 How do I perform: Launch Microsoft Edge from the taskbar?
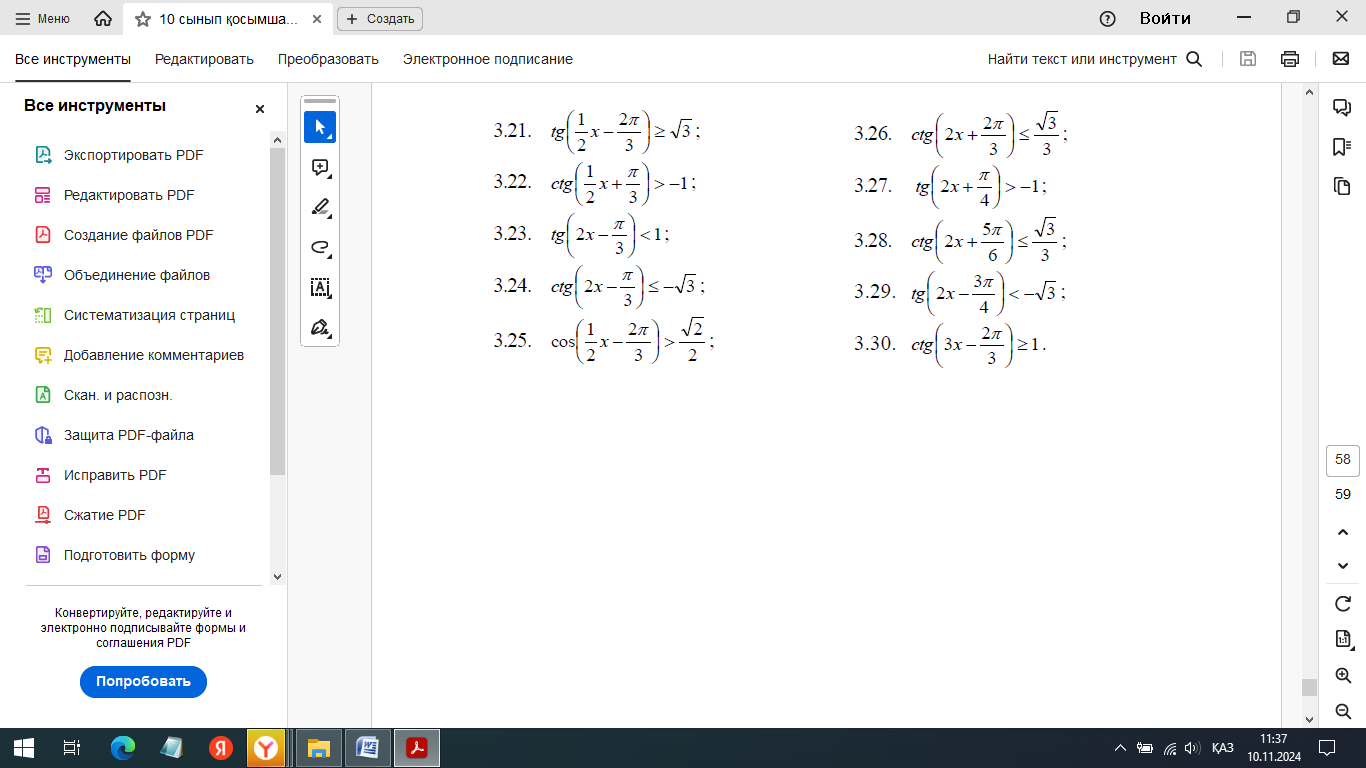(x=123, y=748)
